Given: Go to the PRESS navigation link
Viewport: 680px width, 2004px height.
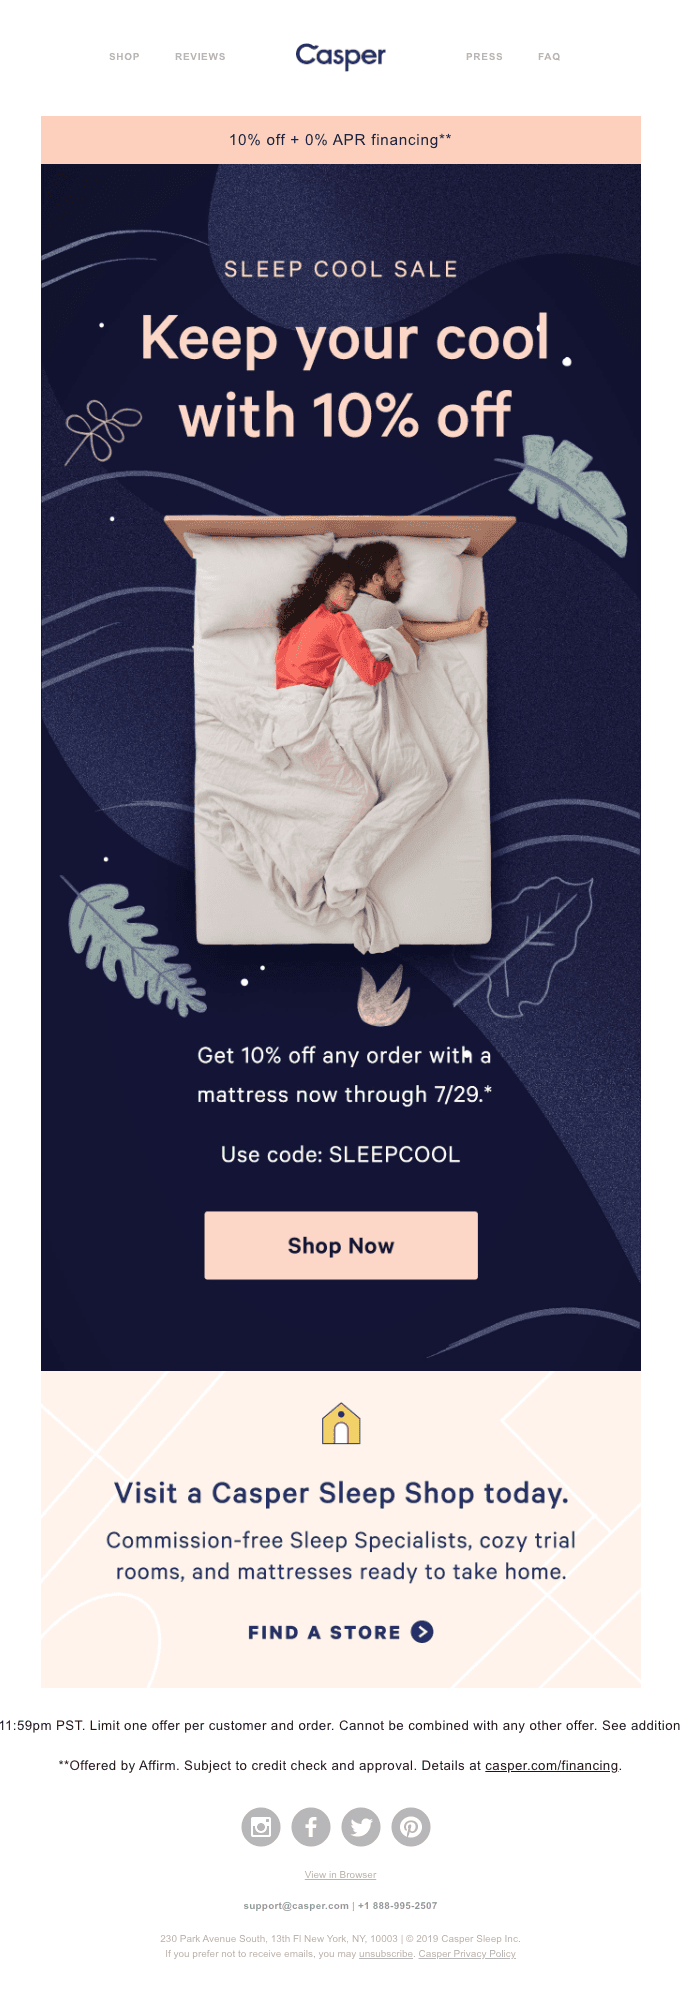Looking at the screenshot, I should pos(484,57).
